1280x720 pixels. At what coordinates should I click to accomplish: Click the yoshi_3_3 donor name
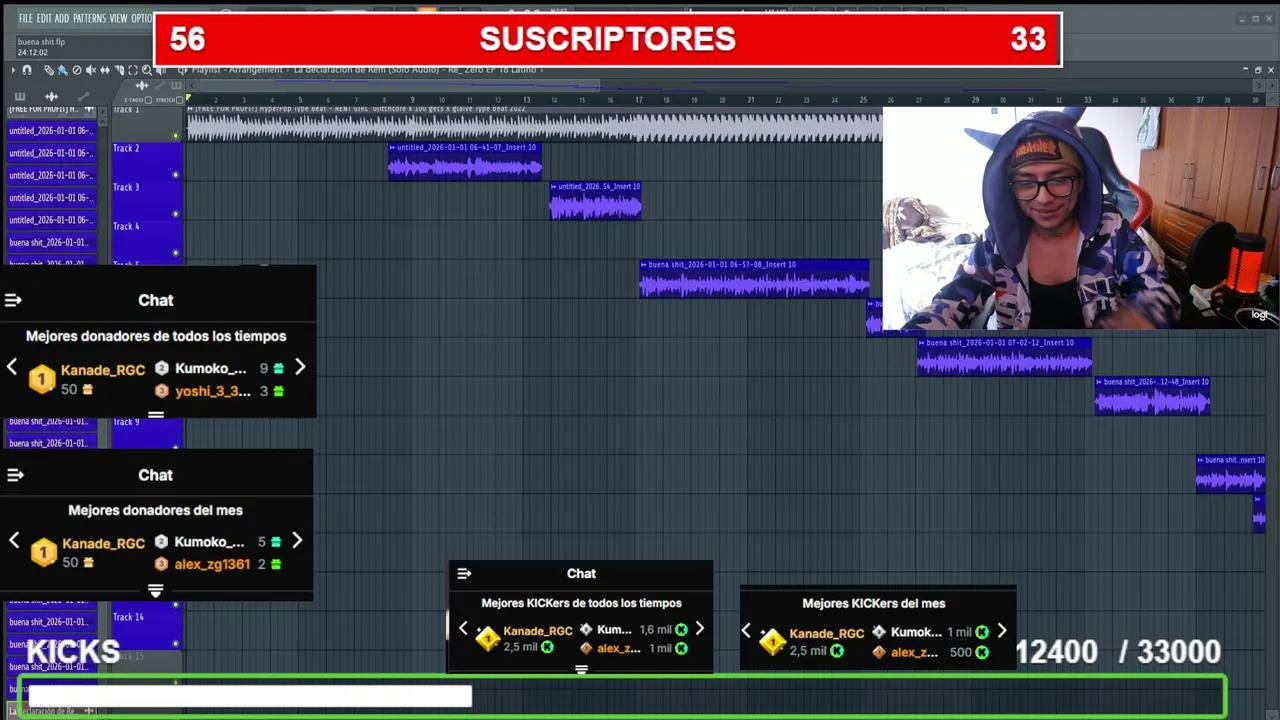pos(213,391)
